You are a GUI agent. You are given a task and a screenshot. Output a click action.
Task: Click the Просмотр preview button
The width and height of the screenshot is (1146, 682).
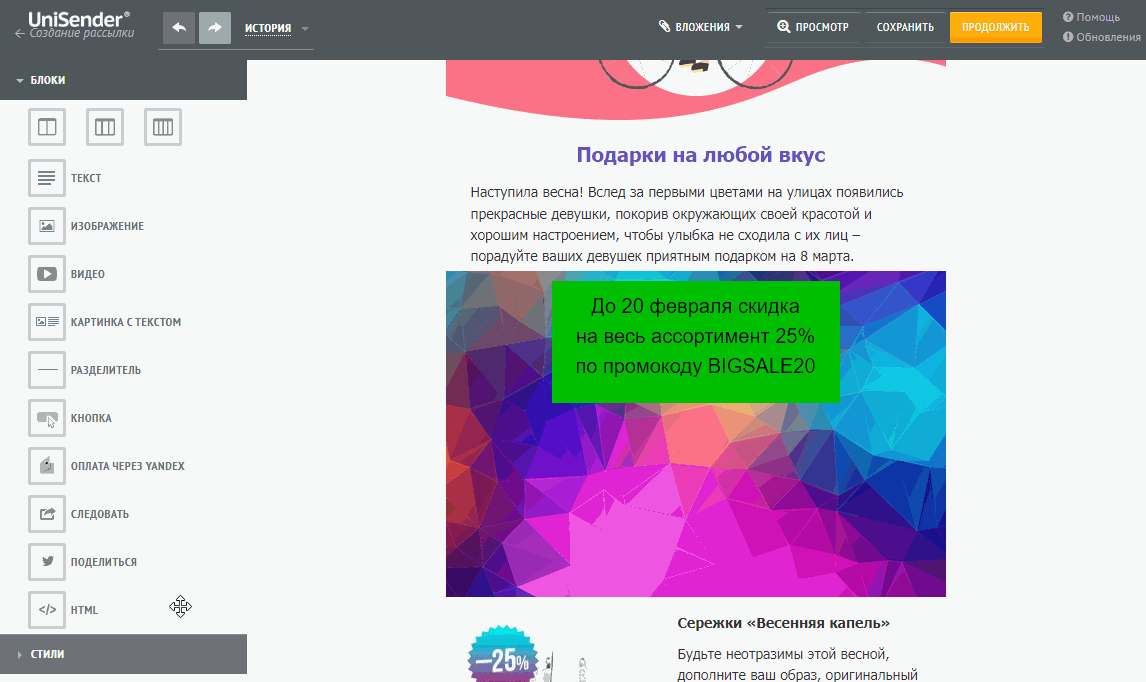coord(813,27)
